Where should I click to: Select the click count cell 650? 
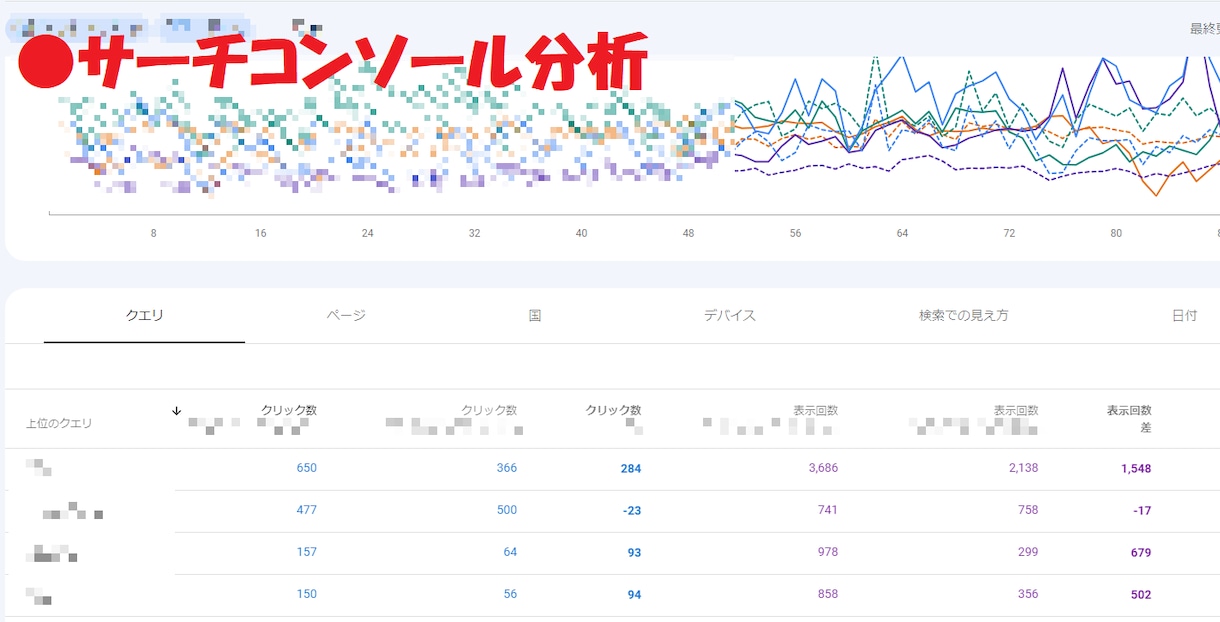pyautogui.click(x=306, y=468)
